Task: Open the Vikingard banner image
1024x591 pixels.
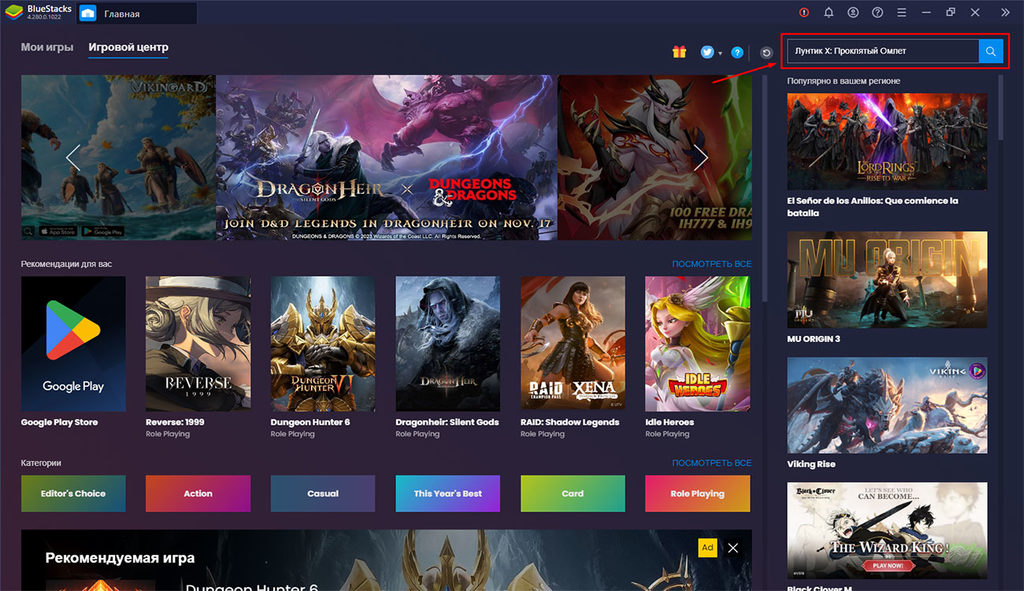Action: (x=118, y=157)
